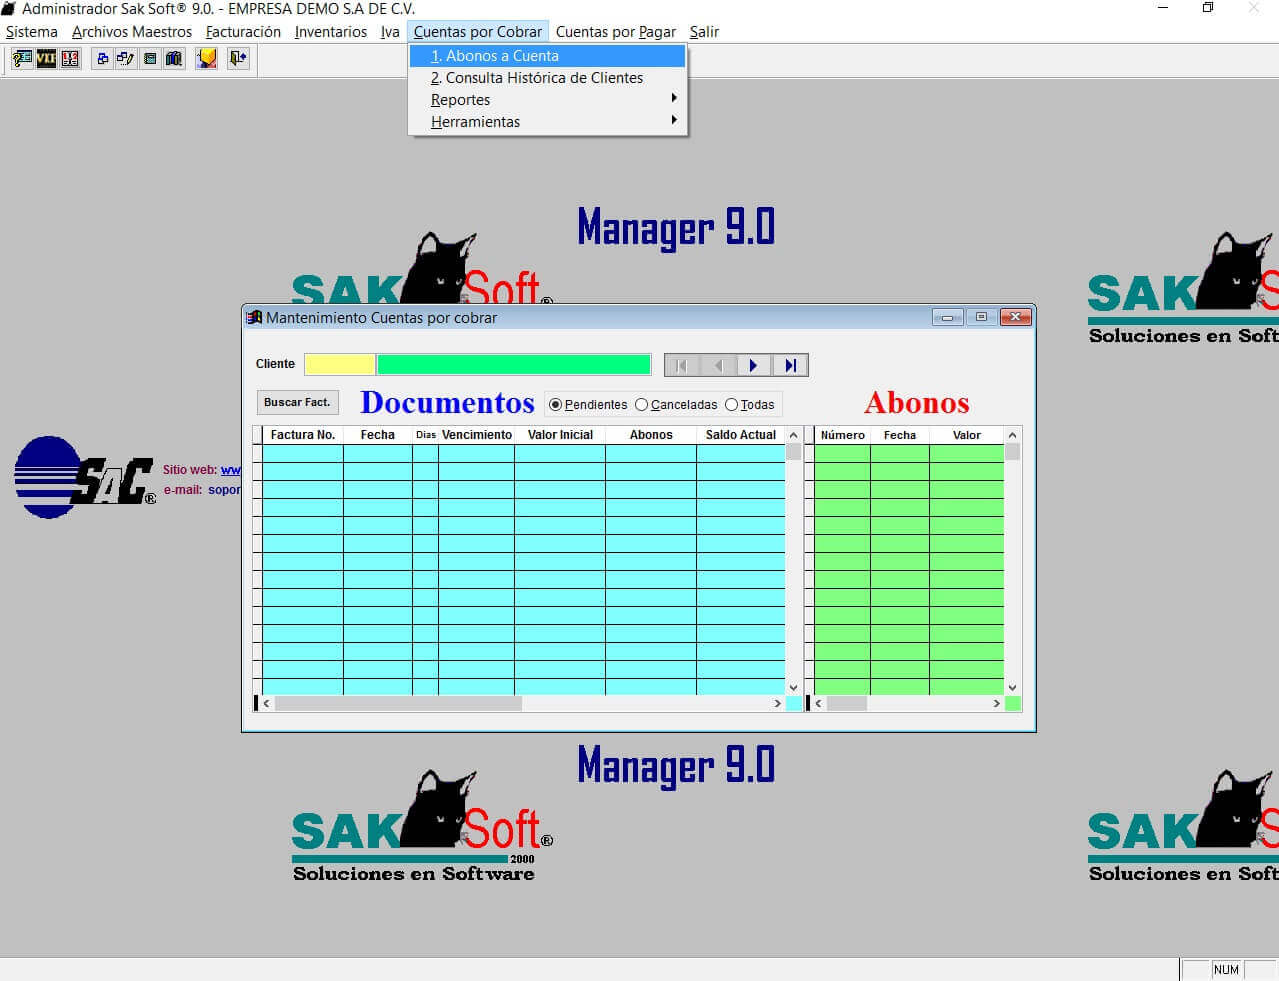
Task: Click the Mantenimiento Cuentas por cobrar window icon
Action: (254, 318)
